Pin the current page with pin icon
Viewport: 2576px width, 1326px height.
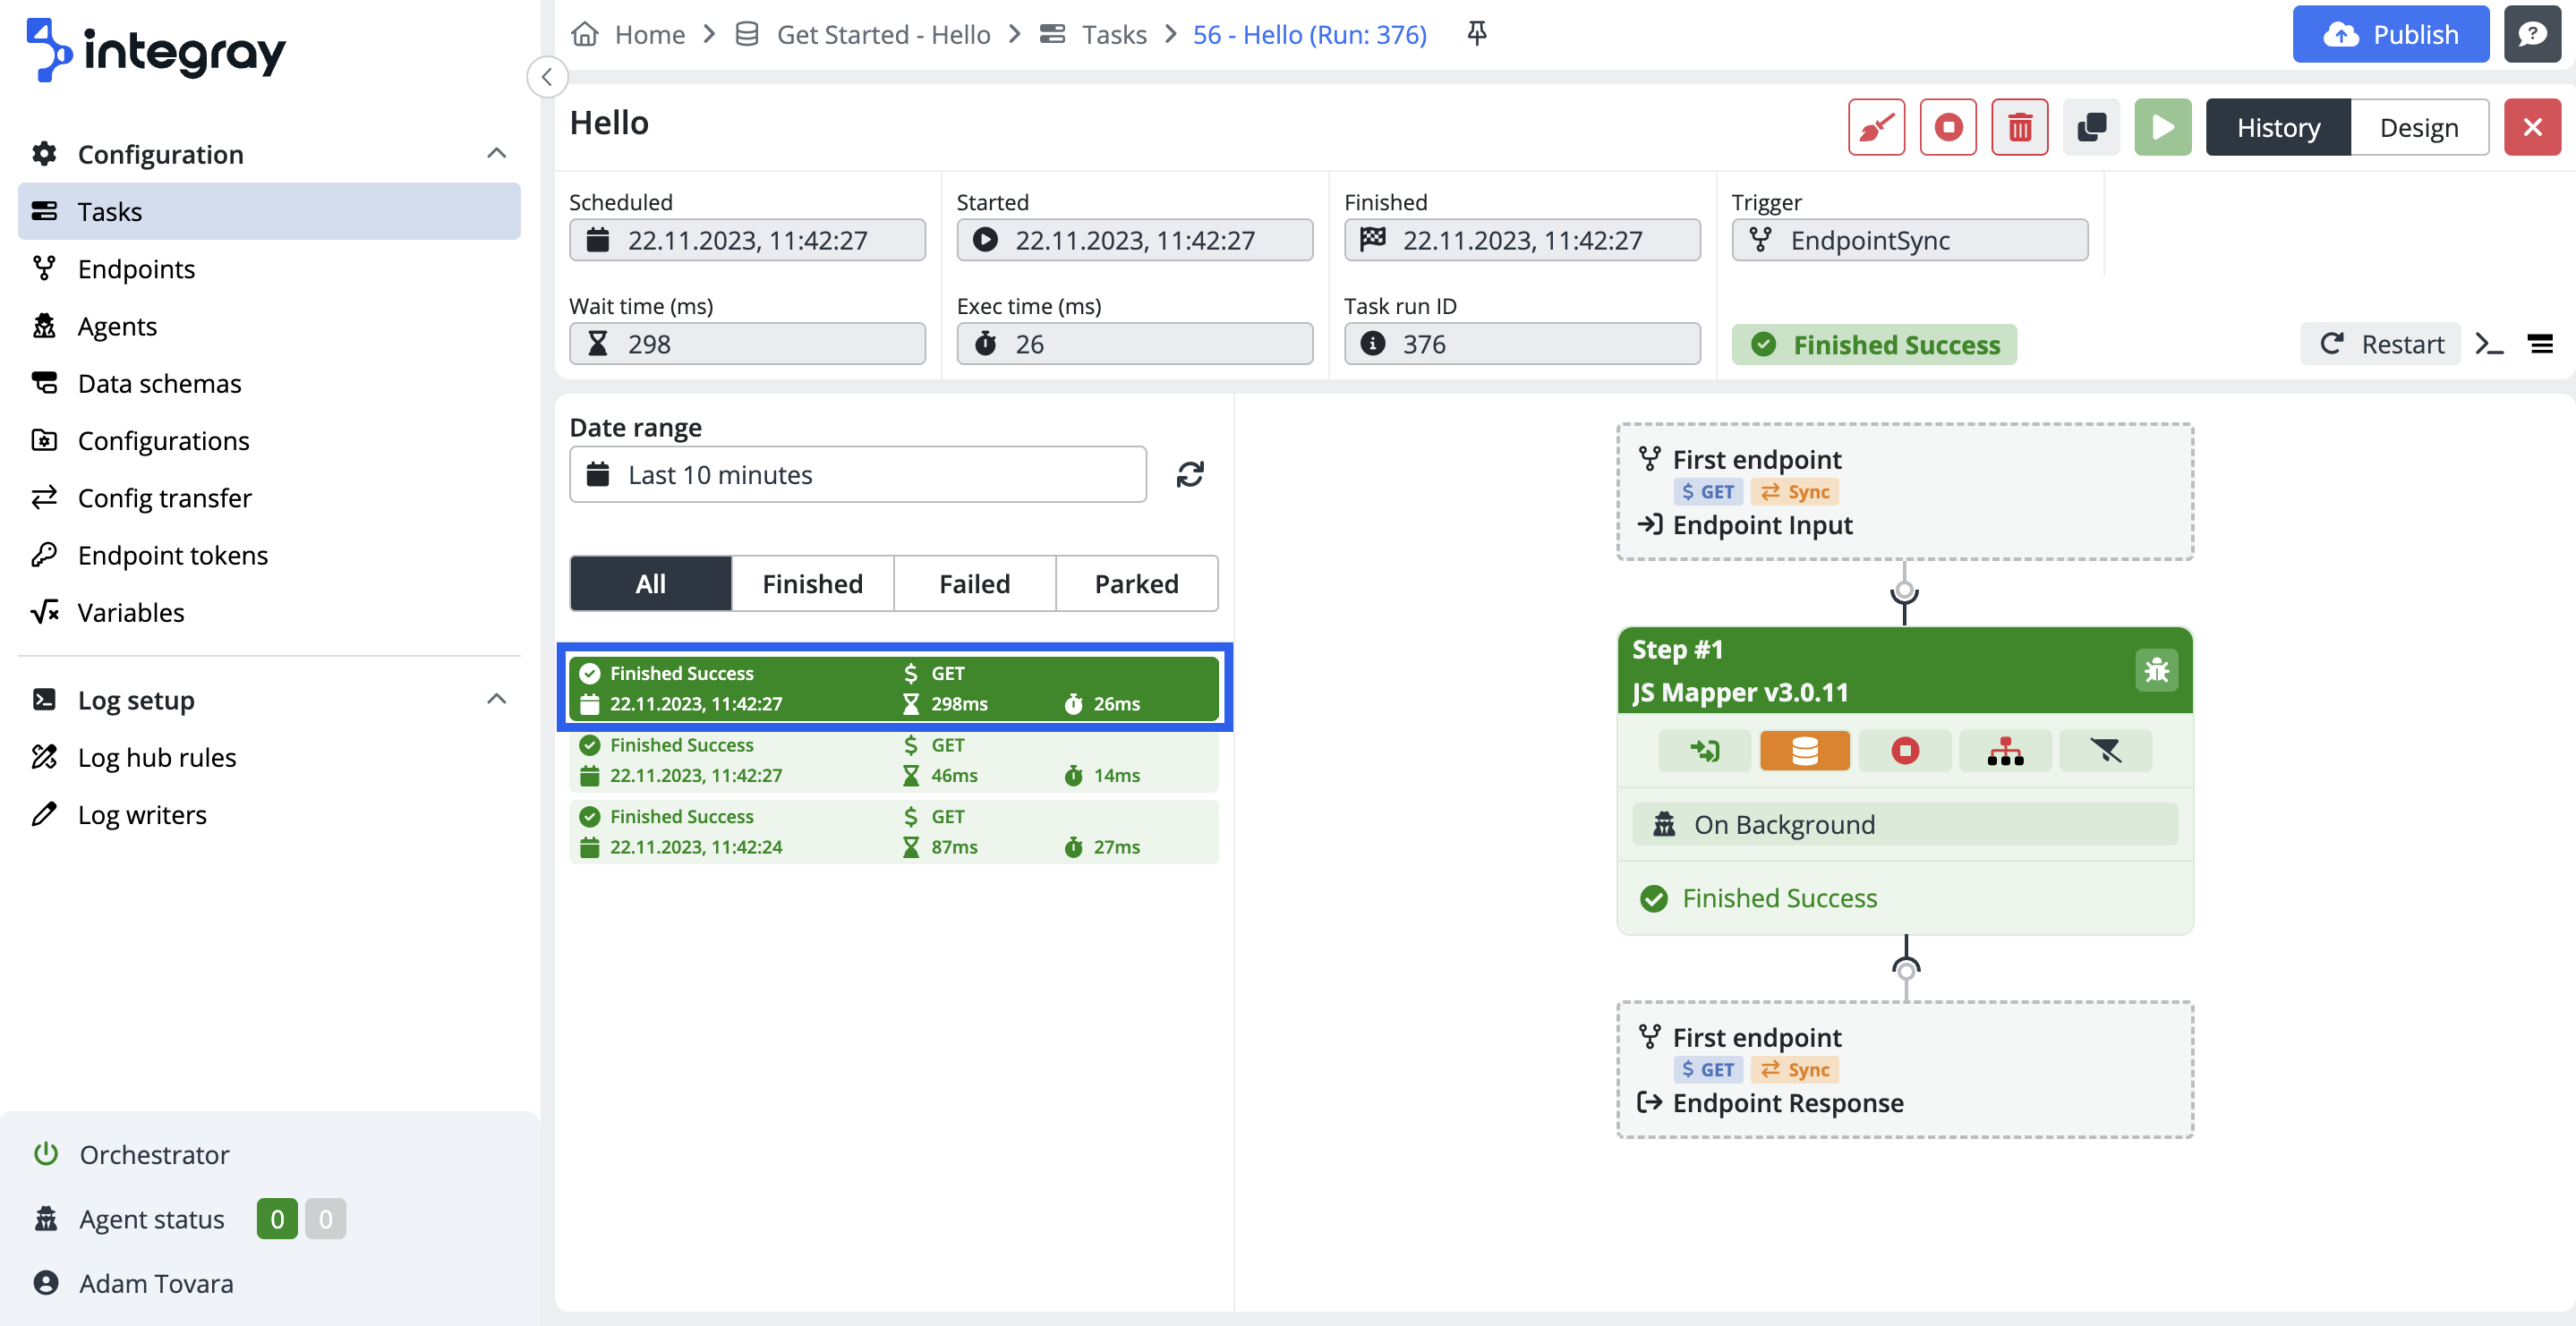point(1476,34)
